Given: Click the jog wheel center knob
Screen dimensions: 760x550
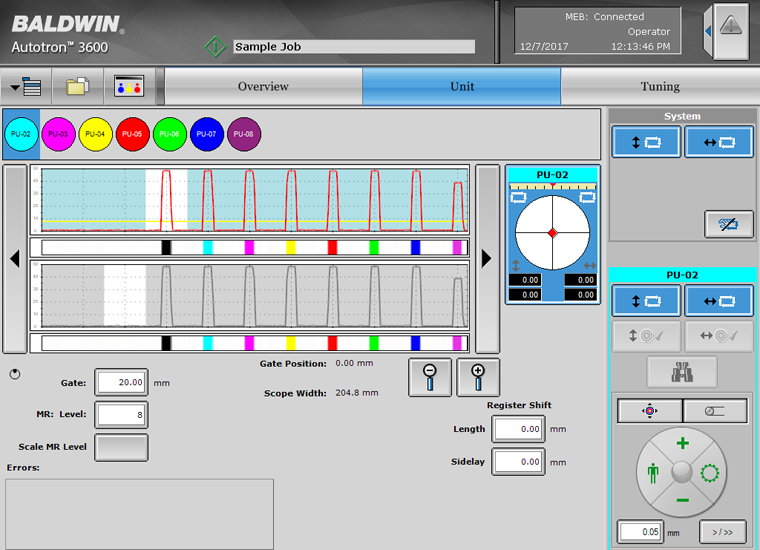Looking at the screenshot, I should point(681,472).
